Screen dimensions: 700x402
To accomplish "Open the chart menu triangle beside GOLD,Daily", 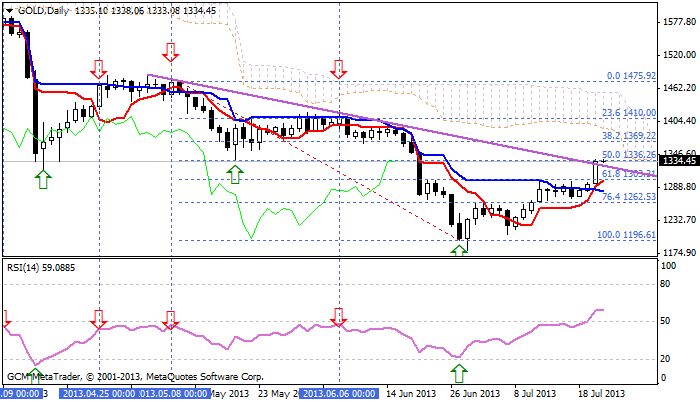I will point(9,10).
